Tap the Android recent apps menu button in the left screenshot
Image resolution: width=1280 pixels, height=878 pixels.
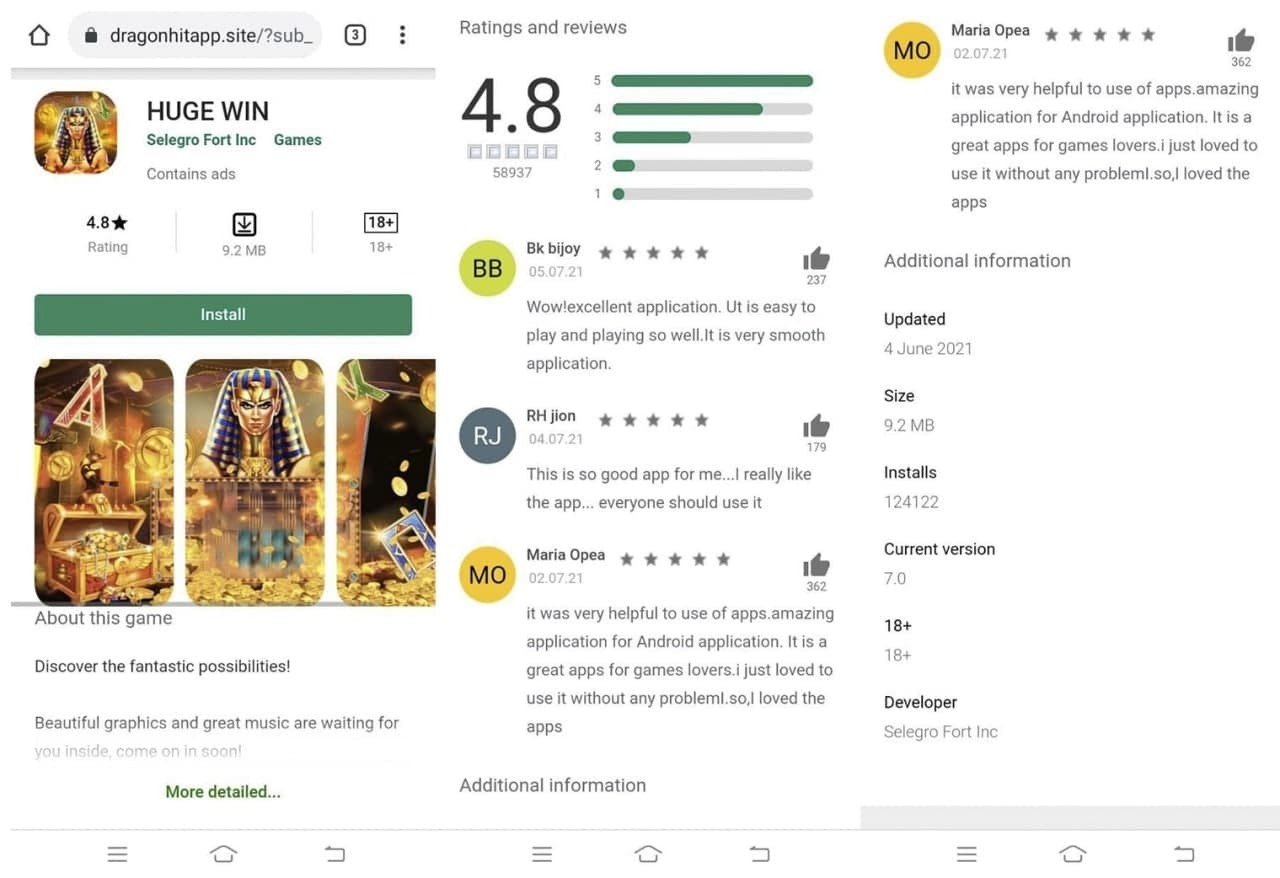(117, 854)
